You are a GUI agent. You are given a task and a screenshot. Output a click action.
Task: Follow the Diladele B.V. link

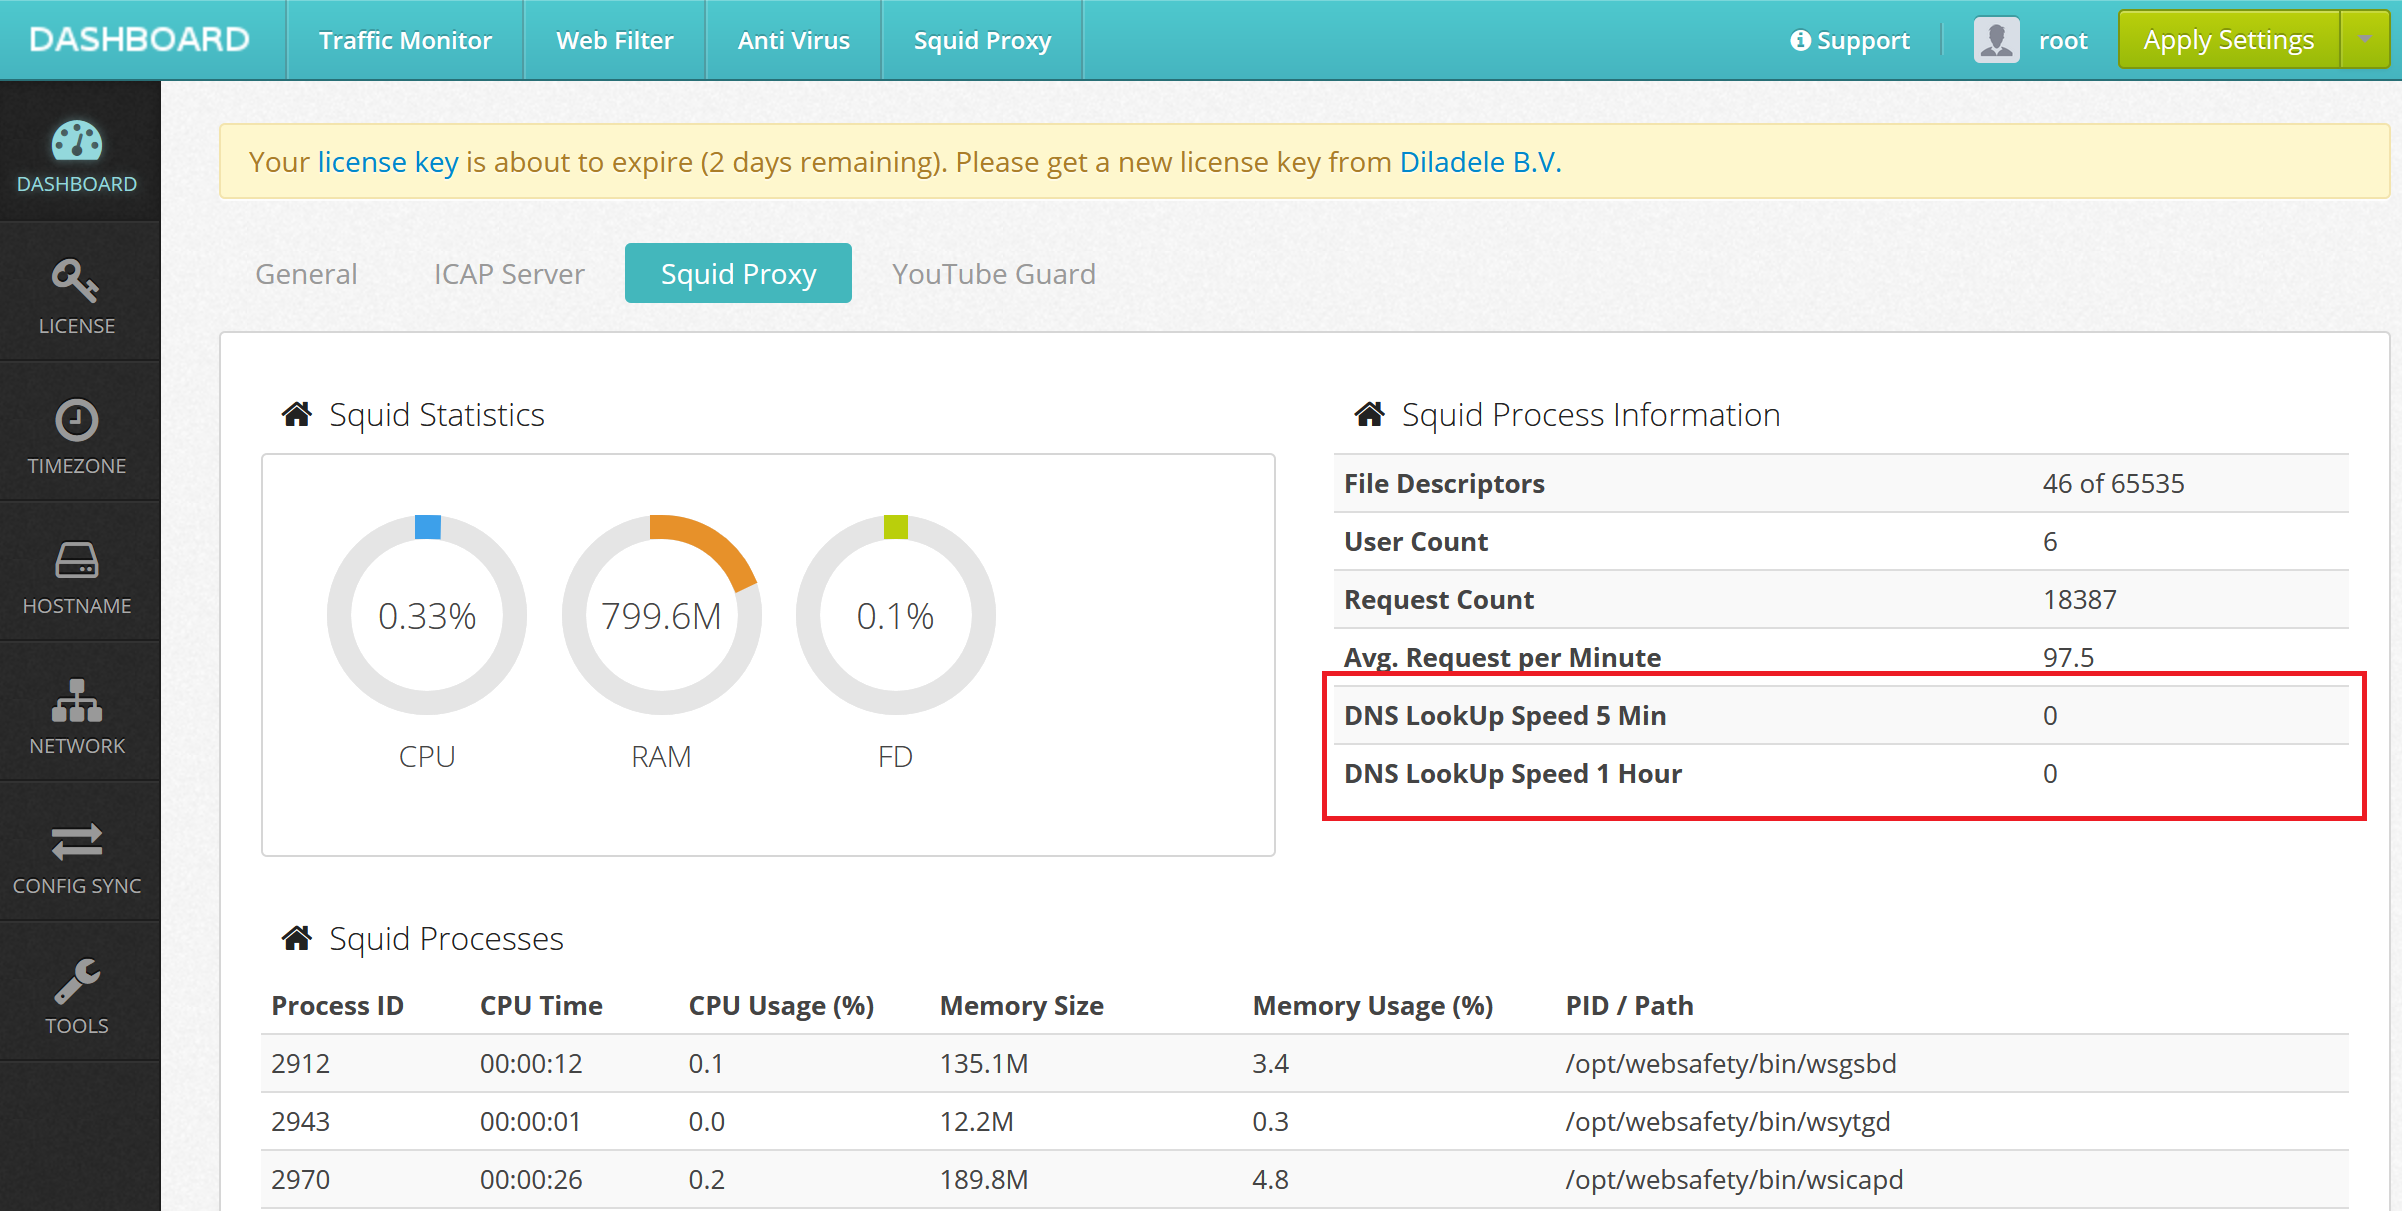point(1480,161)
